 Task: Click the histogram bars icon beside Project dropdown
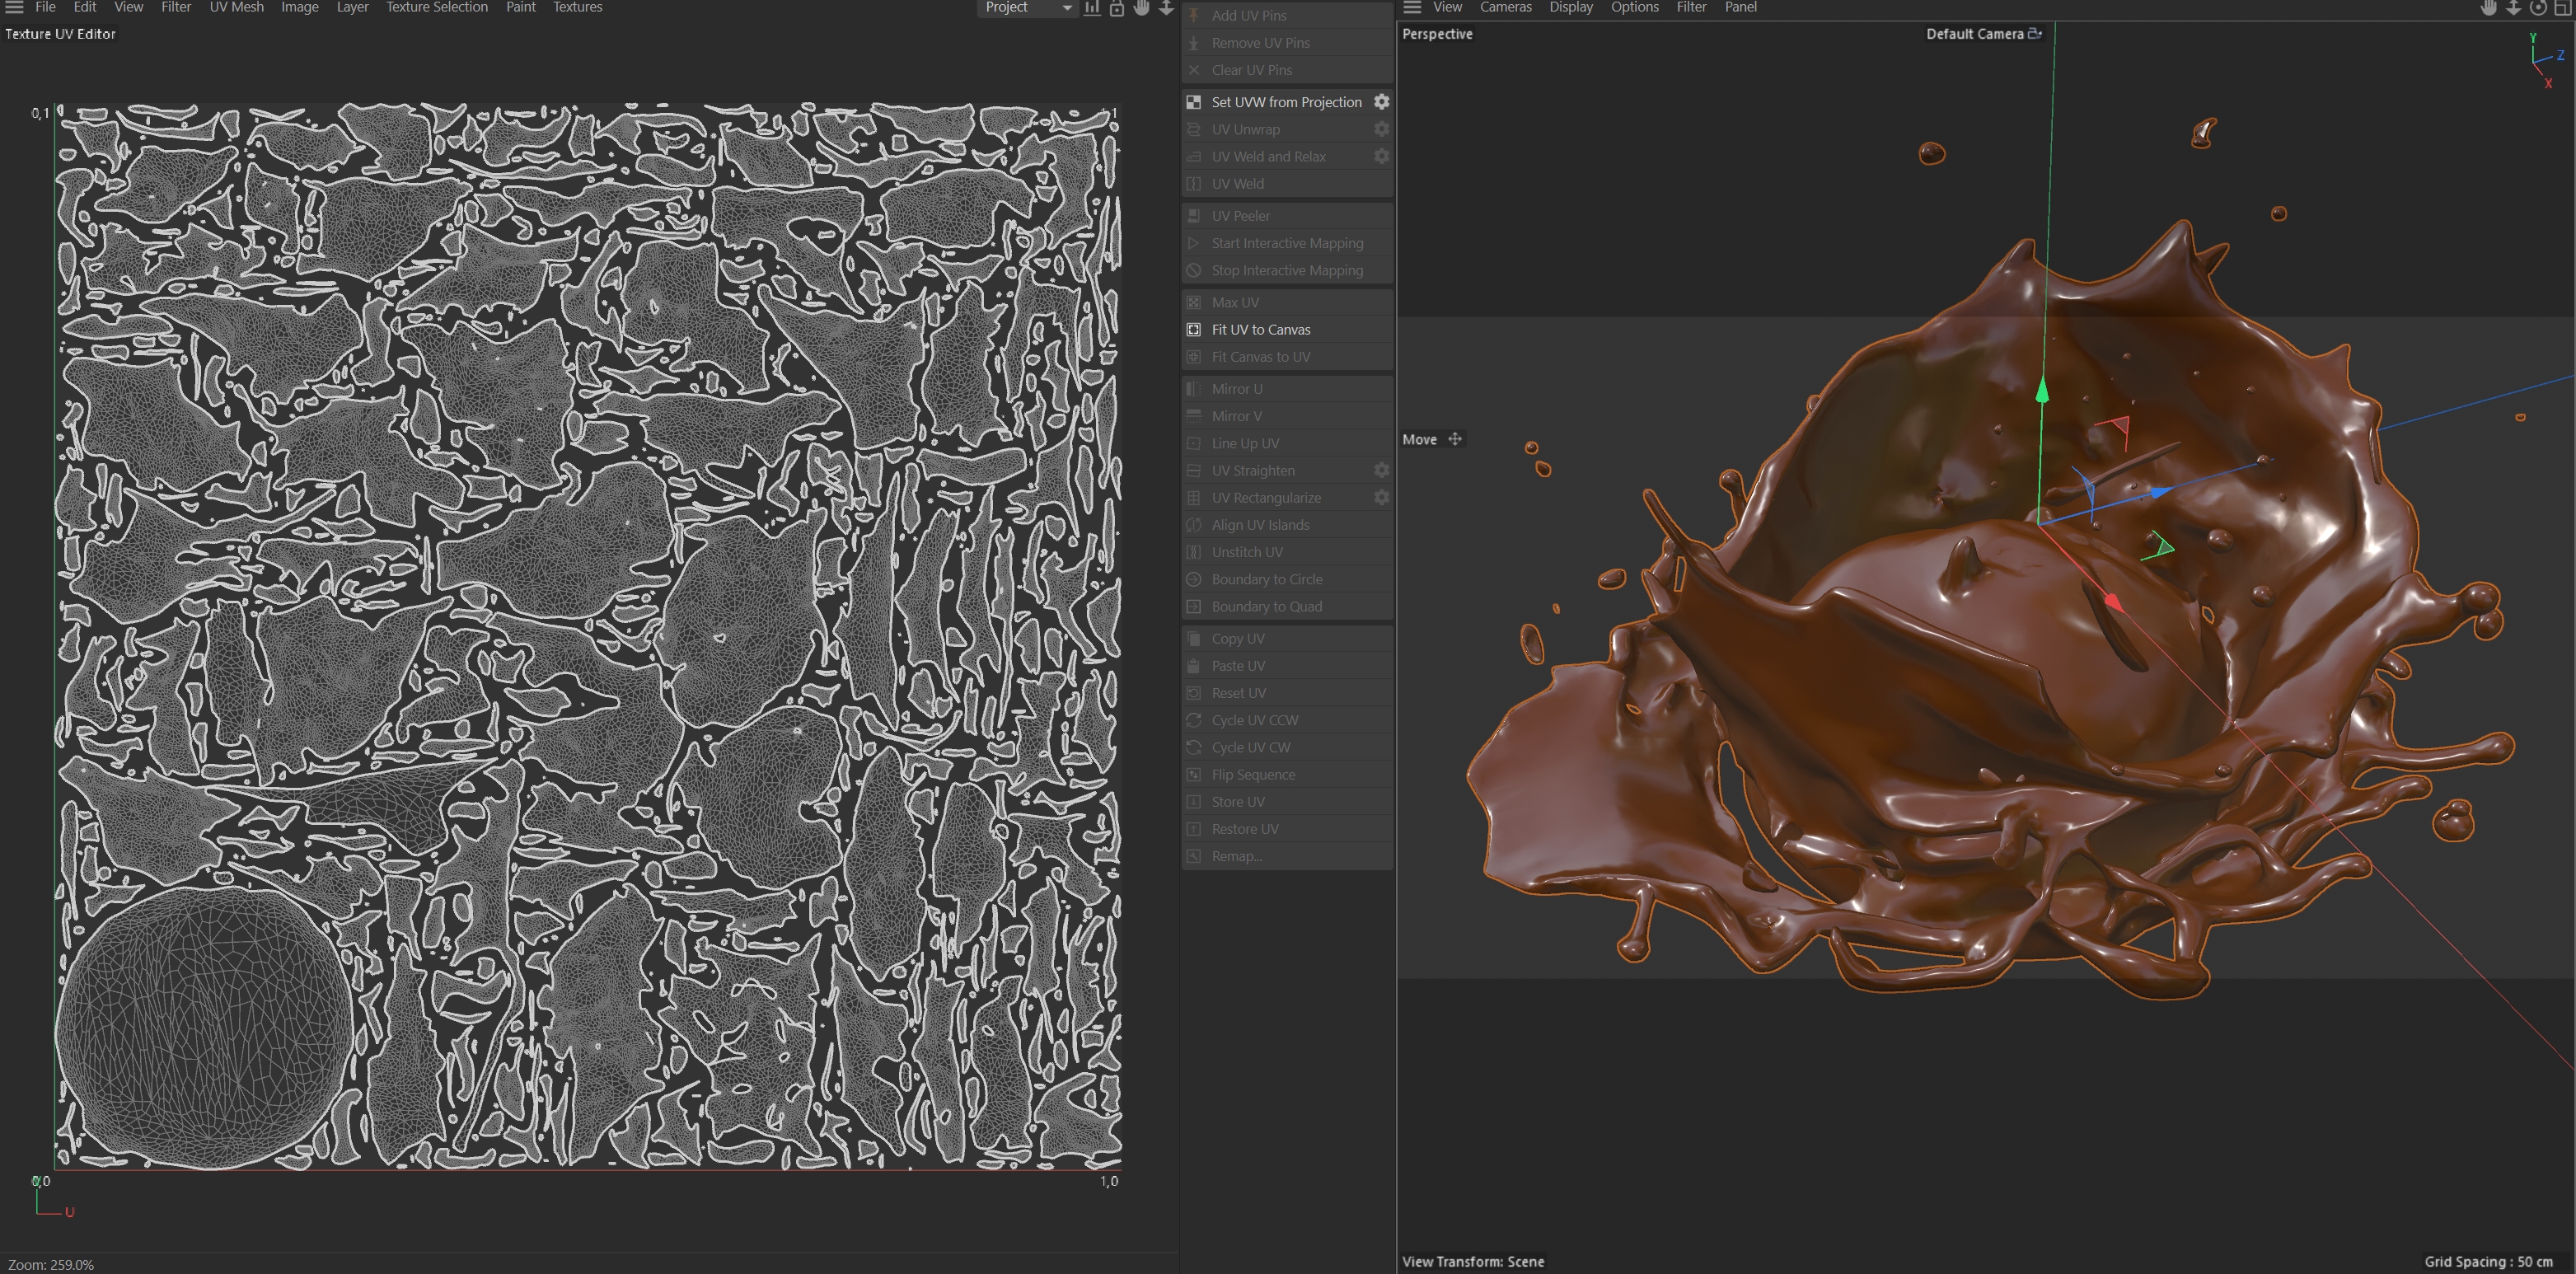tap(1092, 7)
